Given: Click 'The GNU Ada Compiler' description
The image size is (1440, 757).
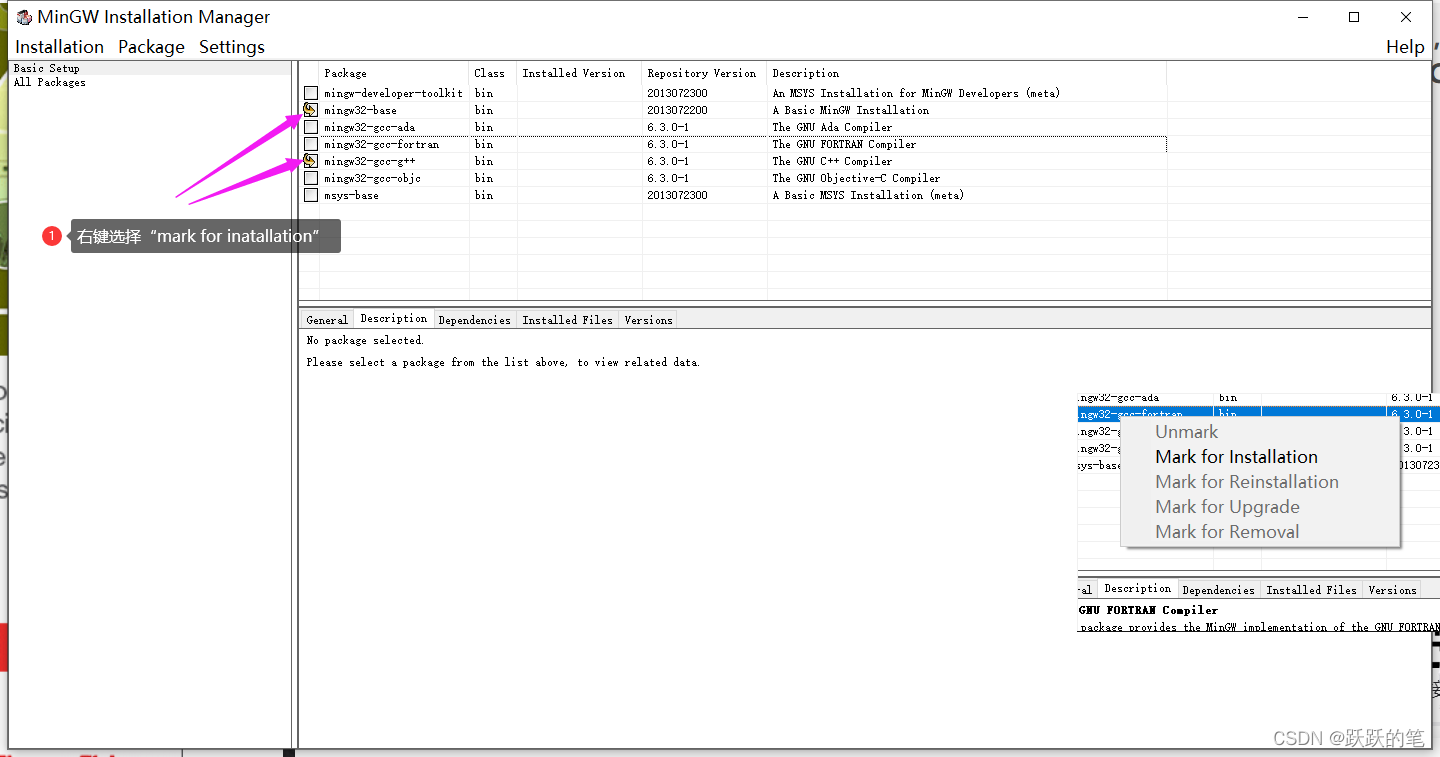Looking at the screenshot, I should 832,127.
